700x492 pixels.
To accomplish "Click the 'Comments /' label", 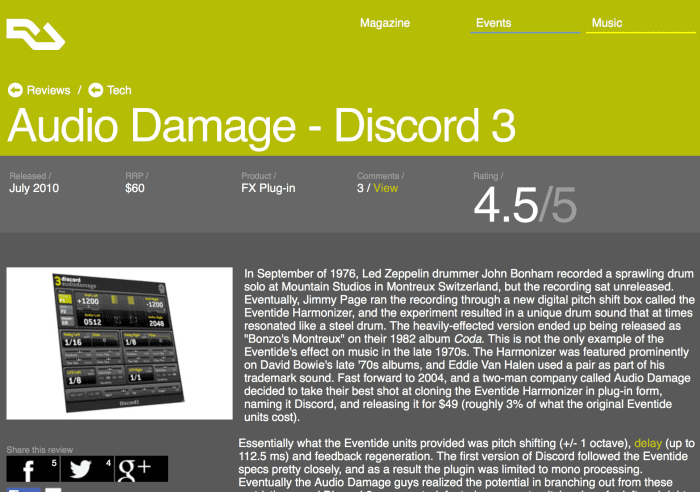I will [381, 176].
